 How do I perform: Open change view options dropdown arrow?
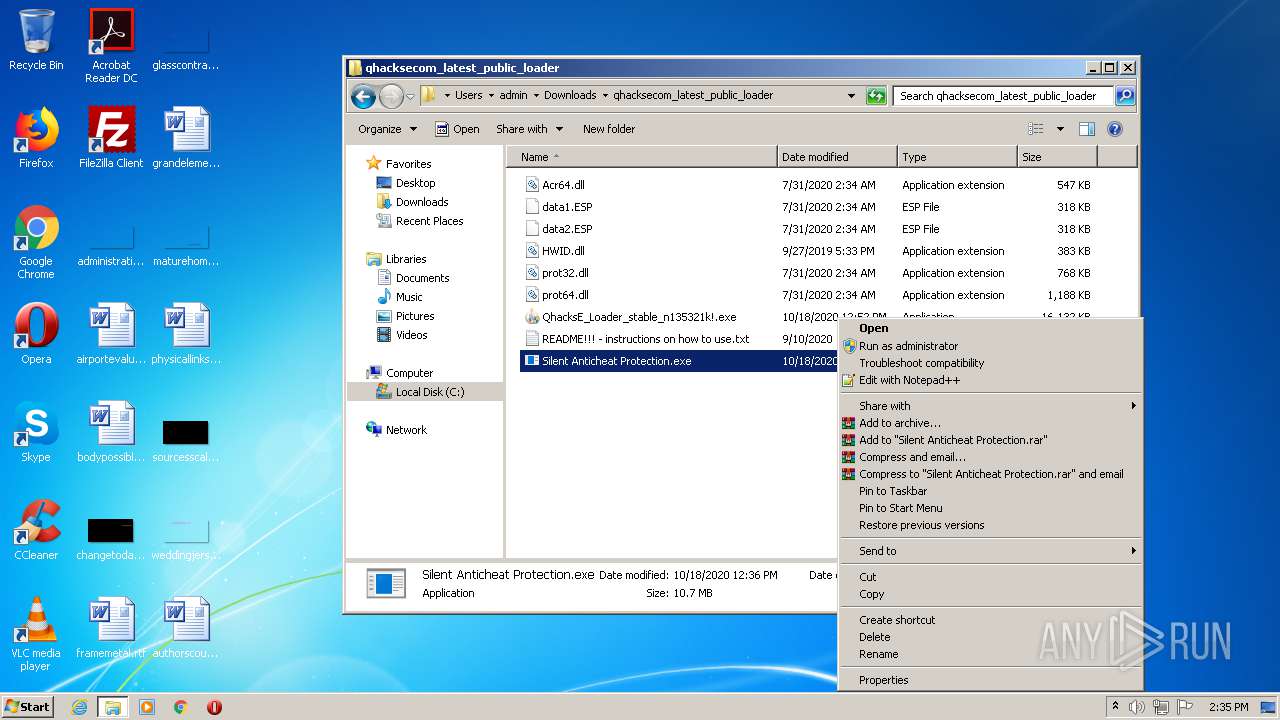click(x=1060, y=129)
